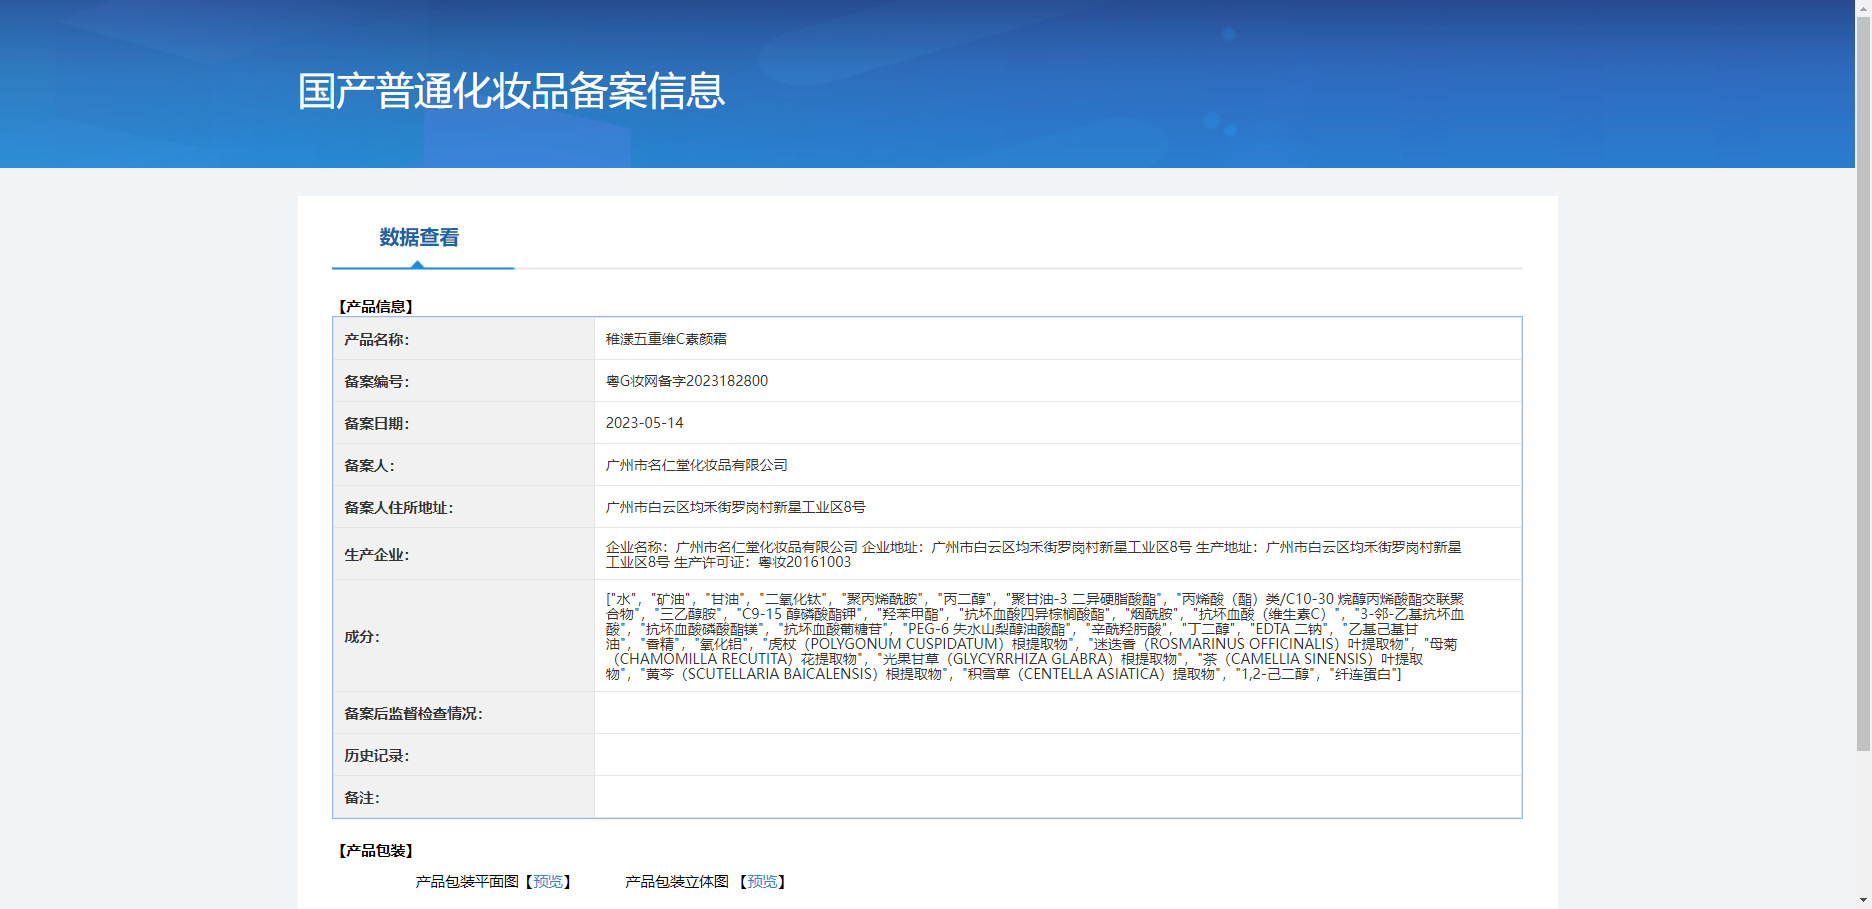
Task: Open 预览 link for 产品包装立体图
Action: [762, 882]
